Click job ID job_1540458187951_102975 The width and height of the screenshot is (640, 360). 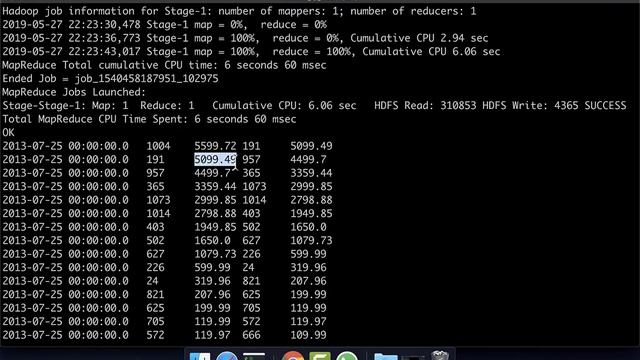(146, 79)
